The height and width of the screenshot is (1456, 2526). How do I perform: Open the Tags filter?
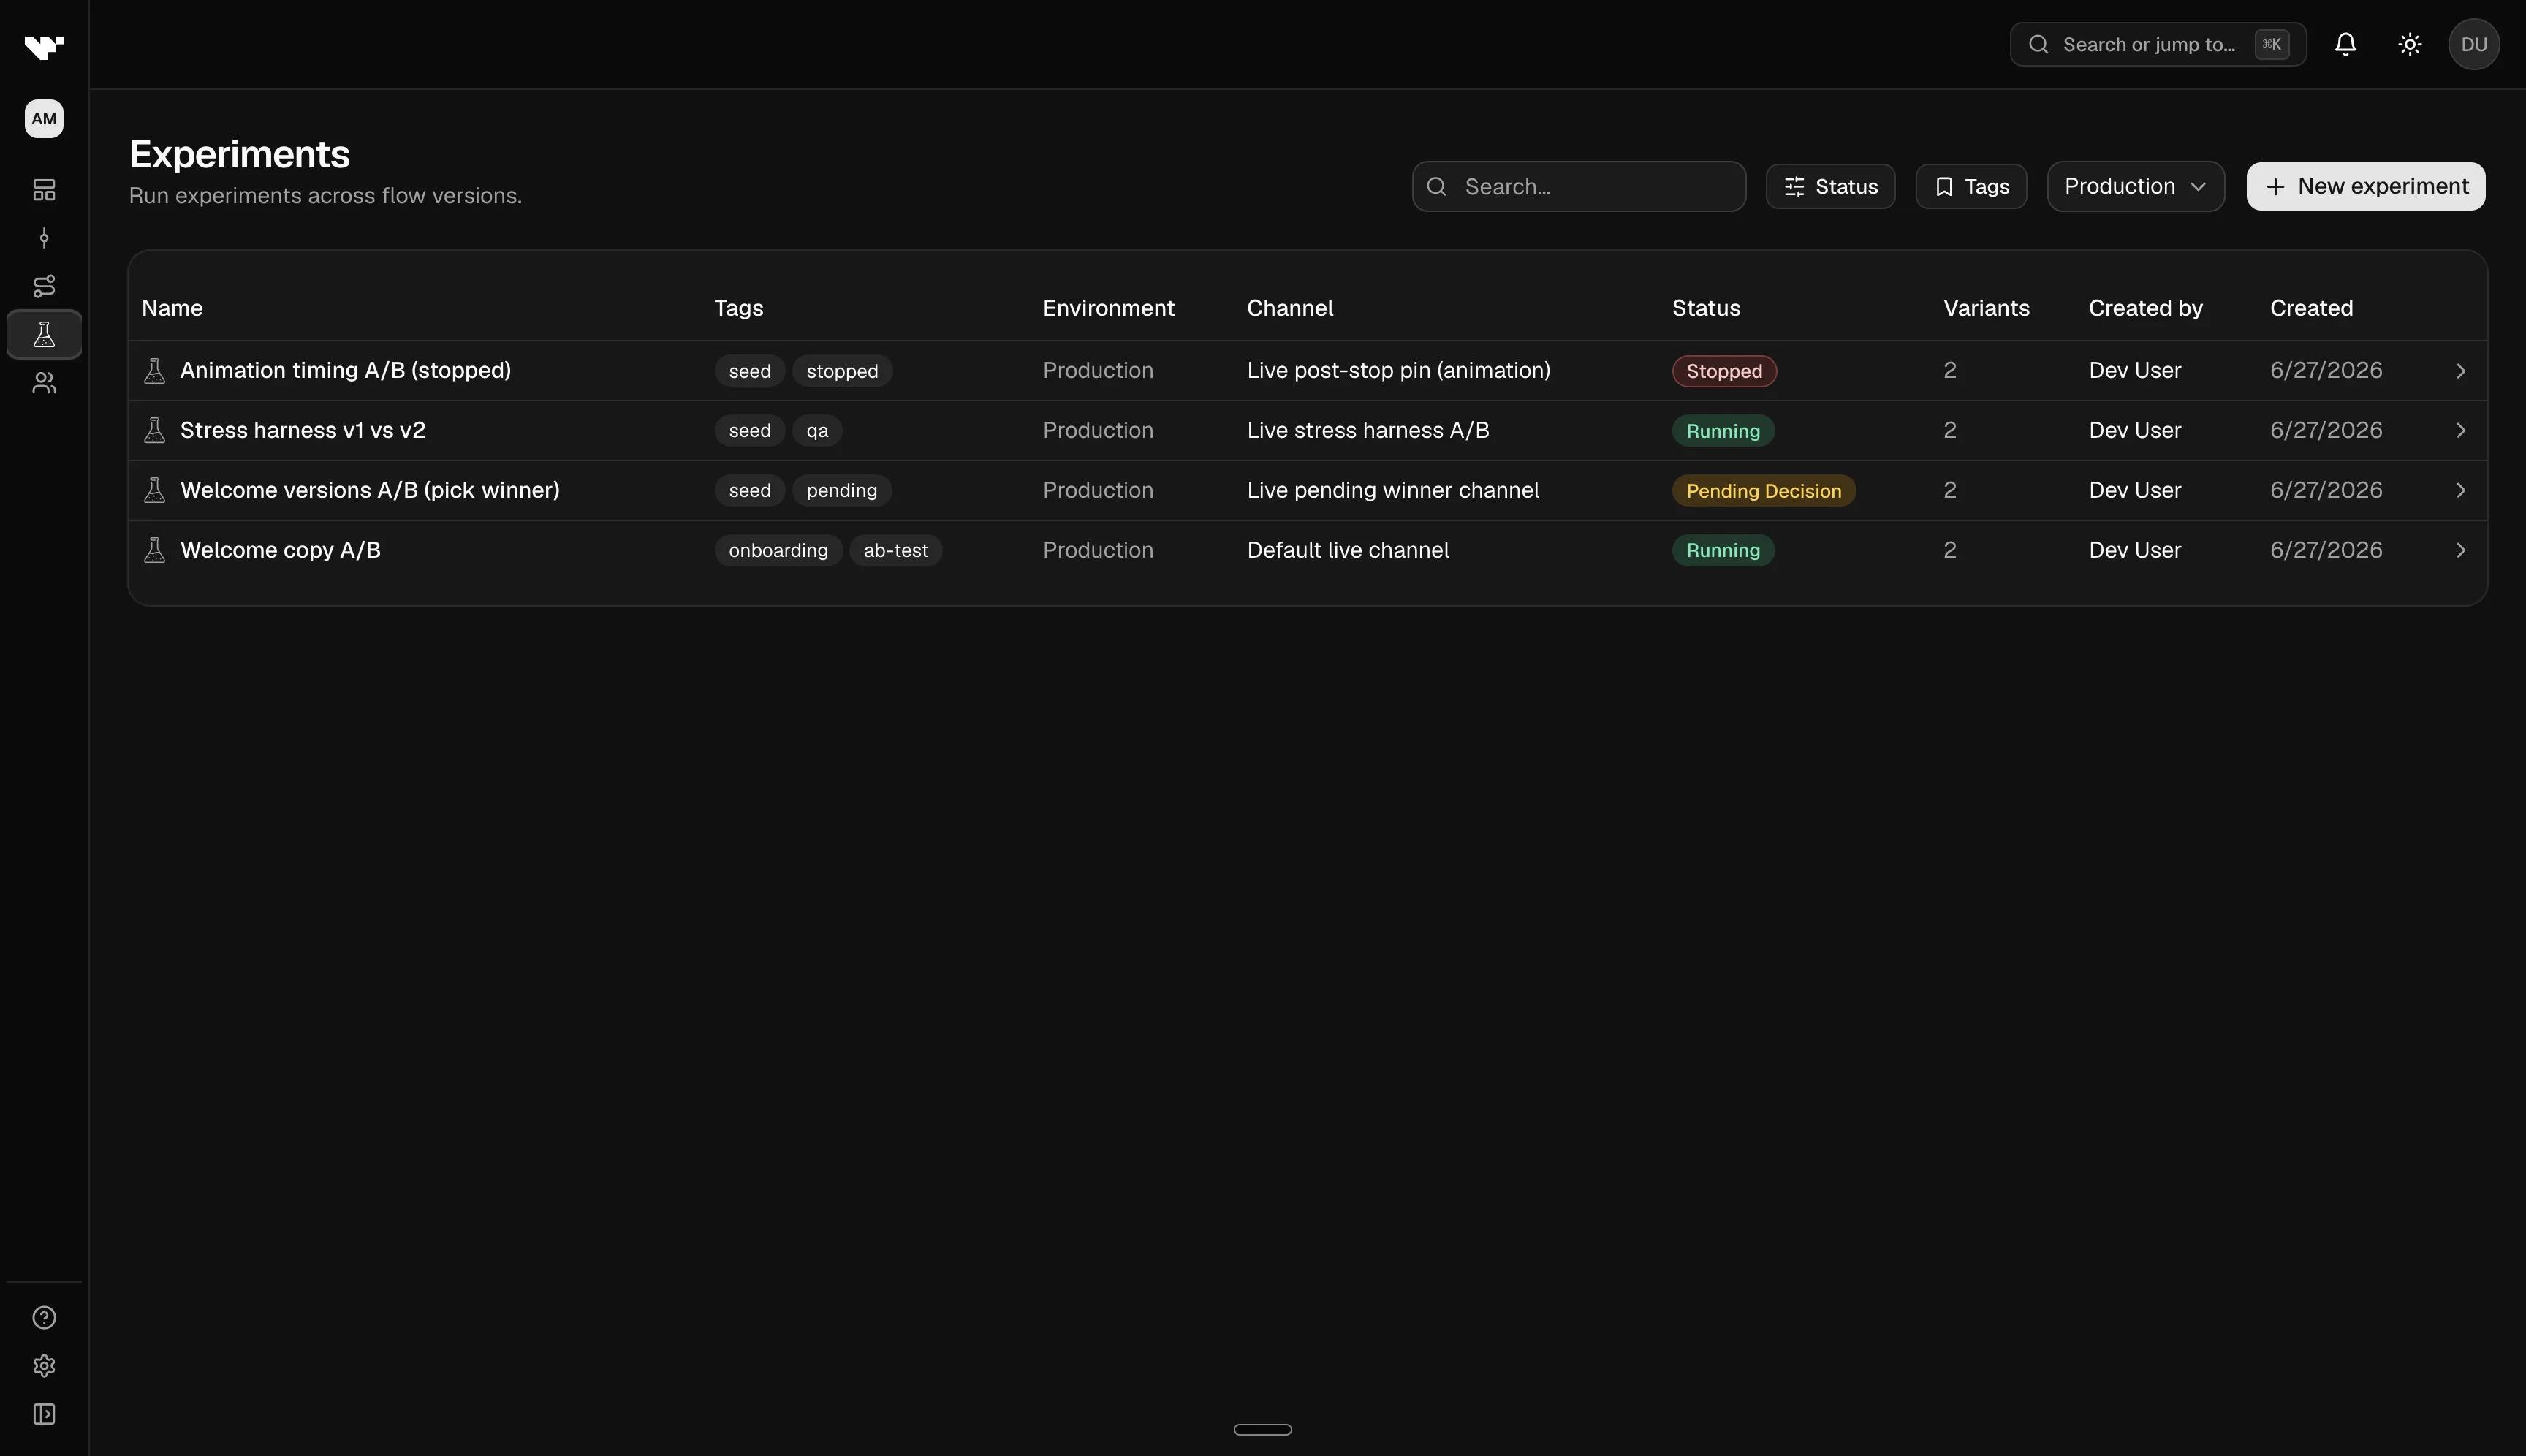[1971, 186]
